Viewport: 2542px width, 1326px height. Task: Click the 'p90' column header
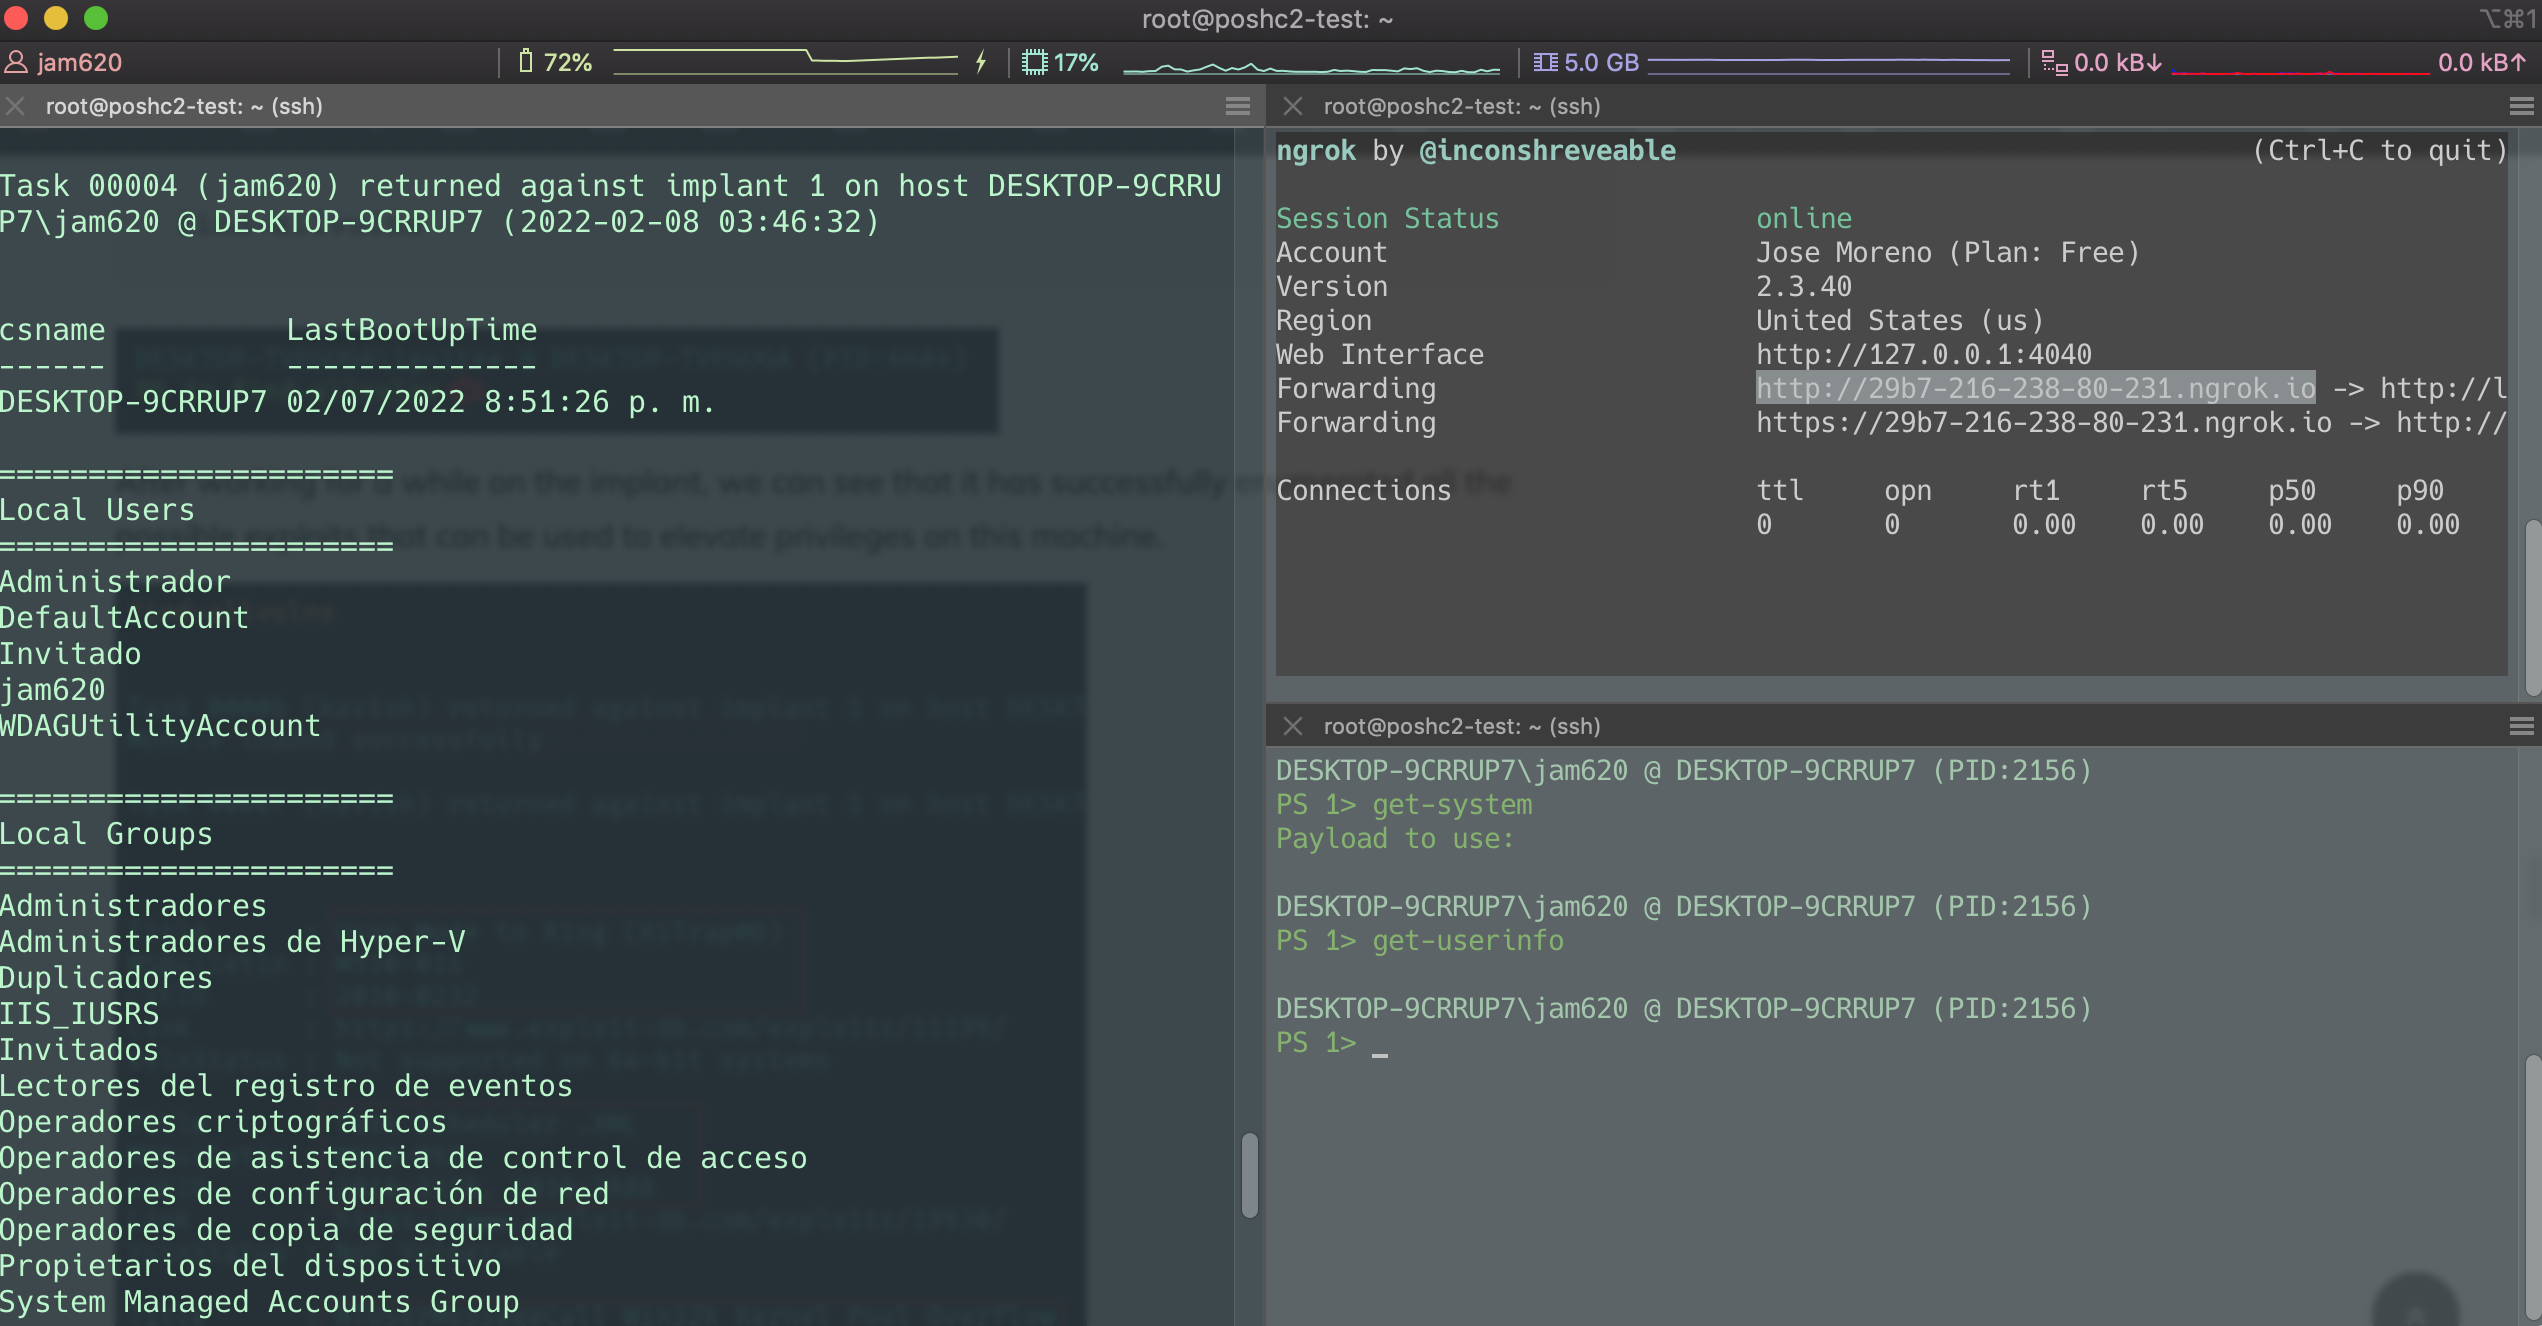[2420, 490]
